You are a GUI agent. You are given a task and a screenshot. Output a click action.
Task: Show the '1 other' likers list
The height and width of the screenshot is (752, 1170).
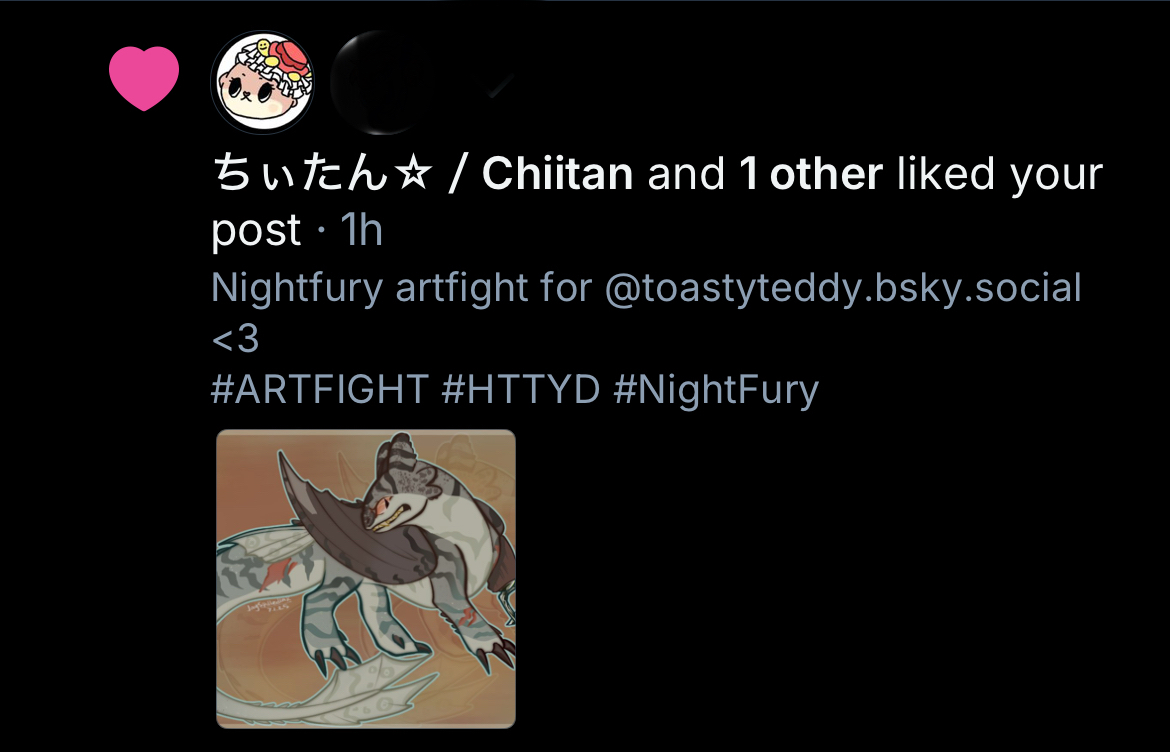[x=810, y=173]
